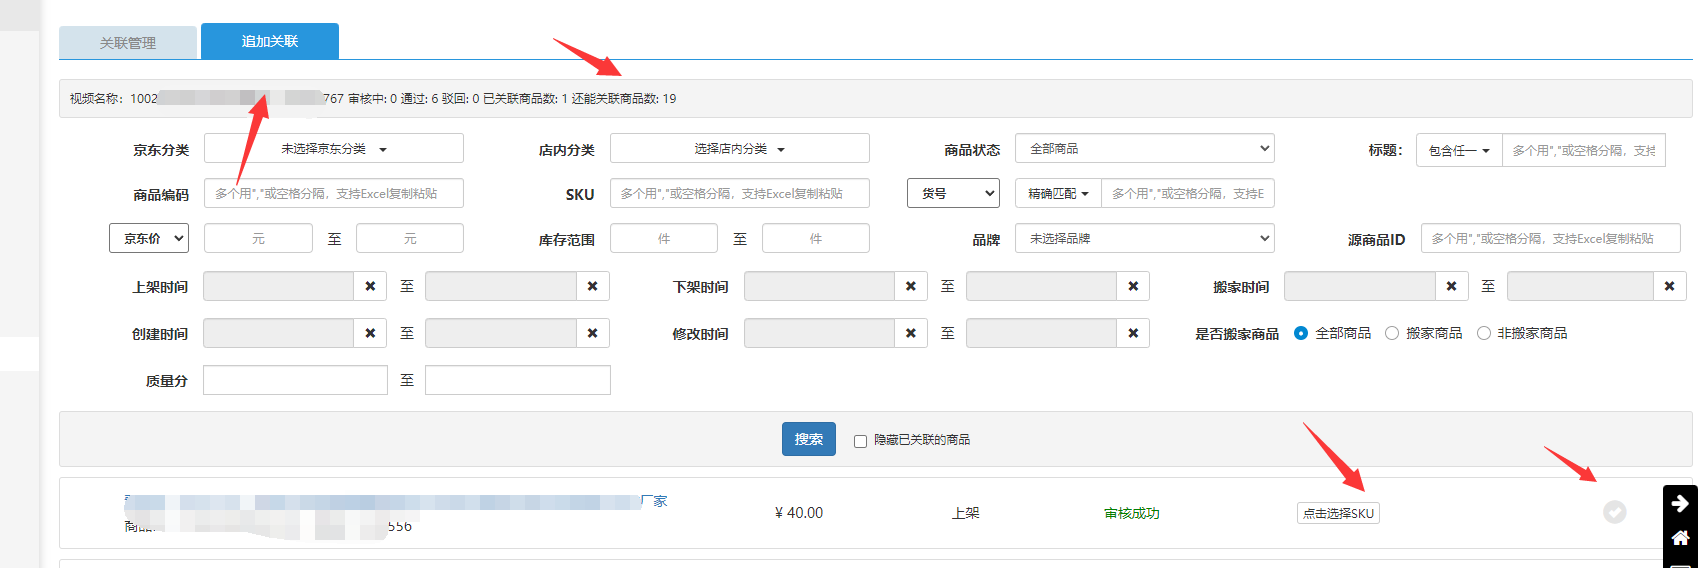Clear the 下架时间 start date field

coord(910,287)
